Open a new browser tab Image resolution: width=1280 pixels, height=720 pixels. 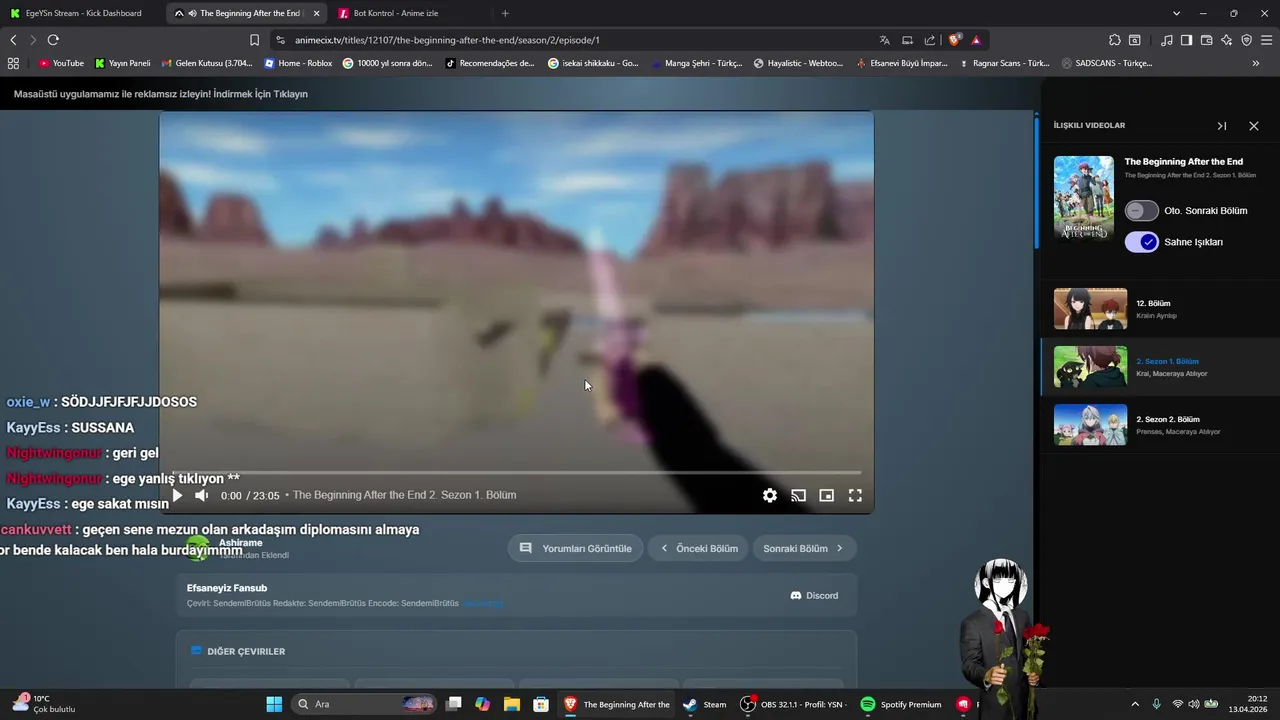coord(505,13)
